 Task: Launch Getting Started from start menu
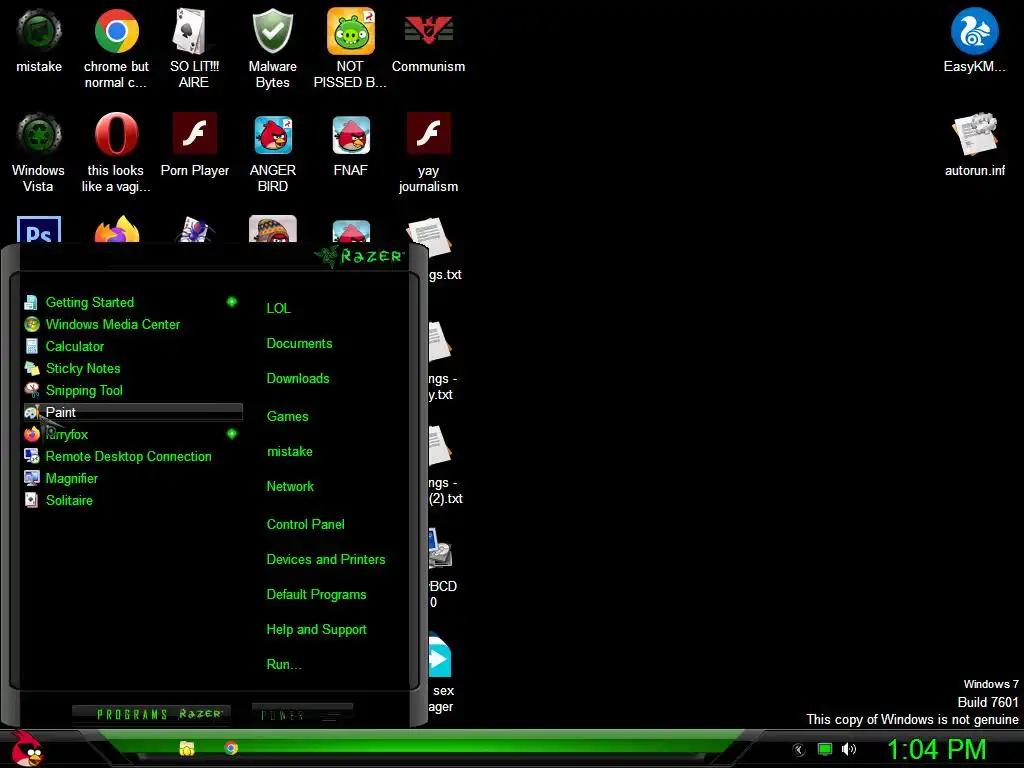tap(133, 302)
